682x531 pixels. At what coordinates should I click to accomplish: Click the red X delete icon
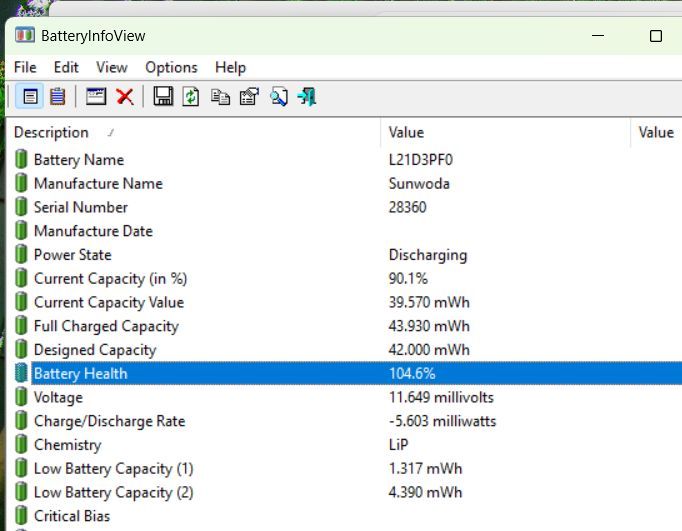pyautogui.click(x=125, y=97)
